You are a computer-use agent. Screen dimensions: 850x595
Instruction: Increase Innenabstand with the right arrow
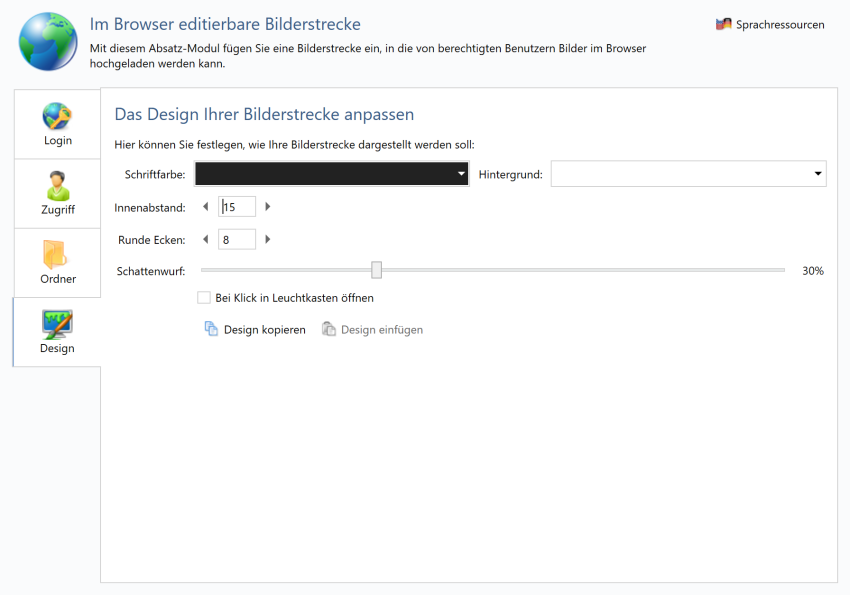click(x=268, y=205)
